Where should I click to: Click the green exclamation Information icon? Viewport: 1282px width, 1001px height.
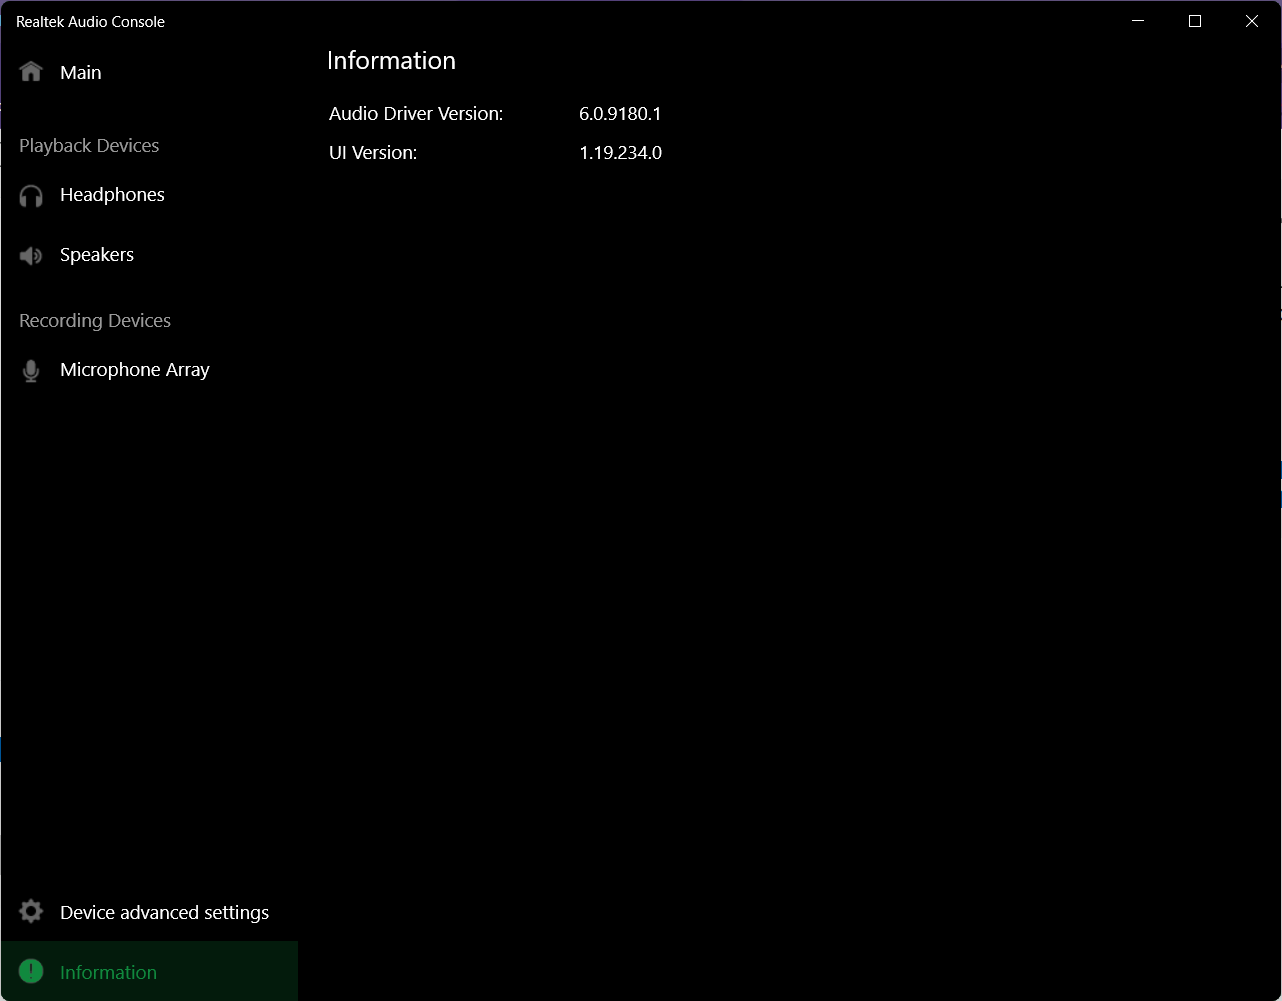31,971
